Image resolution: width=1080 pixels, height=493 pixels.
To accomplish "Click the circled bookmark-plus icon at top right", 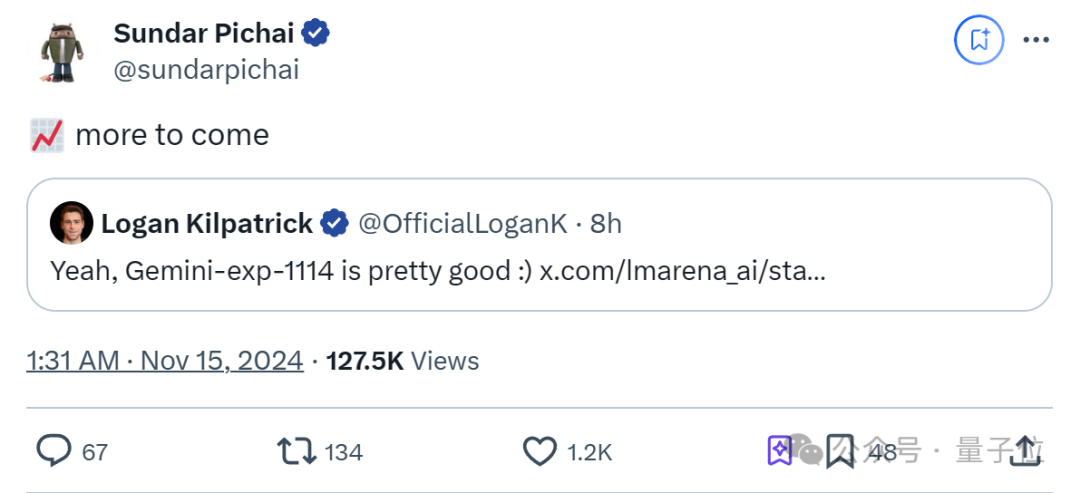I will tap(979, 40).
